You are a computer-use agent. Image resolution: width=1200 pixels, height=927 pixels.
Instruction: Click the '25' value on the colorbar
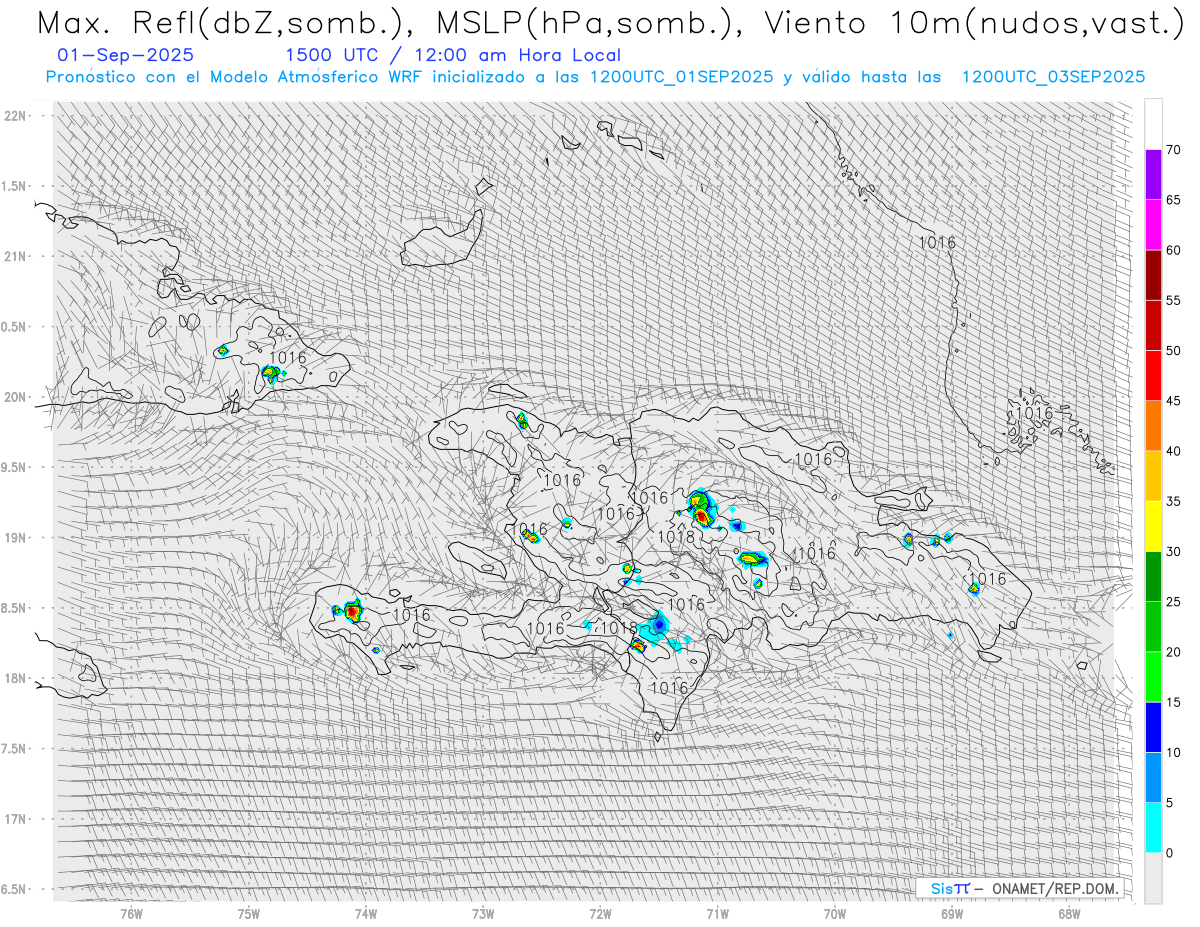[1173, 602]
